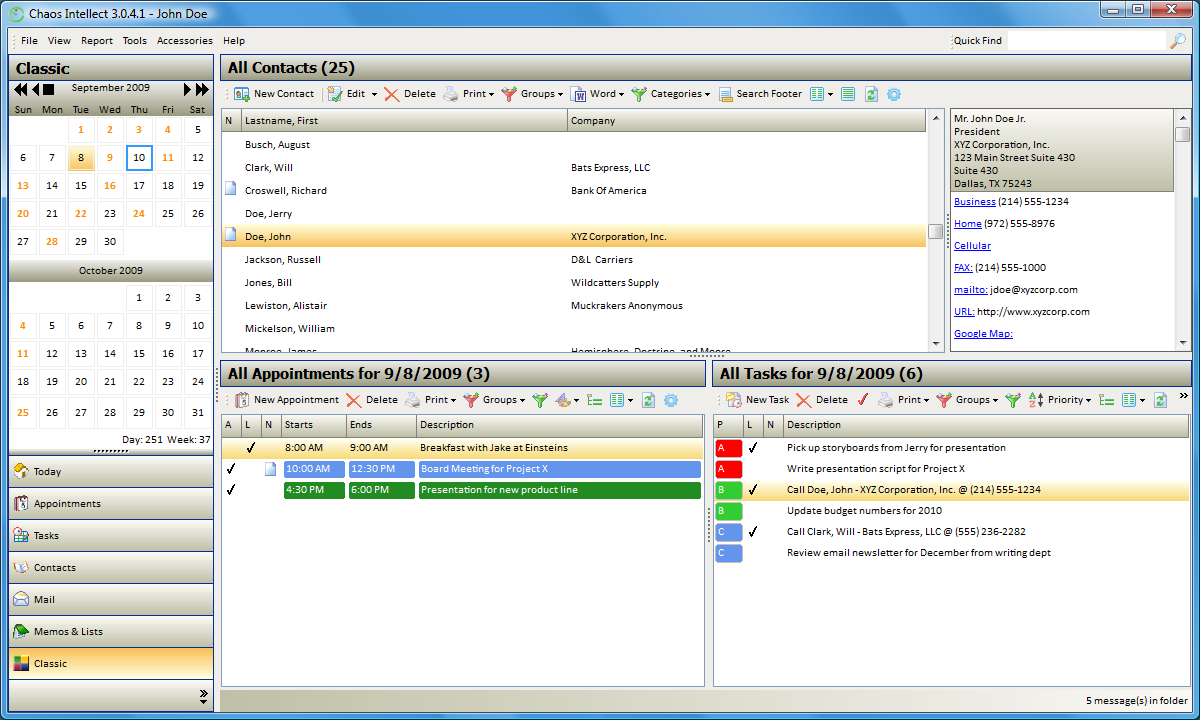This screenshot has width=1200, height=720.
Task: Click the mailto: link
Action: click(971, 290)
